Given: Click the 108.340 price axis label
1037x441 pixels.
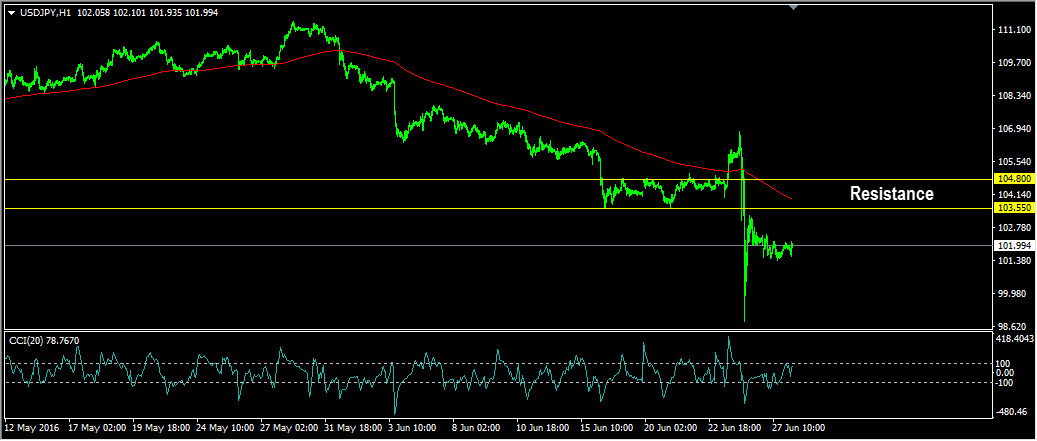Looking at the screenshot, I should (x=1013, y=97).
